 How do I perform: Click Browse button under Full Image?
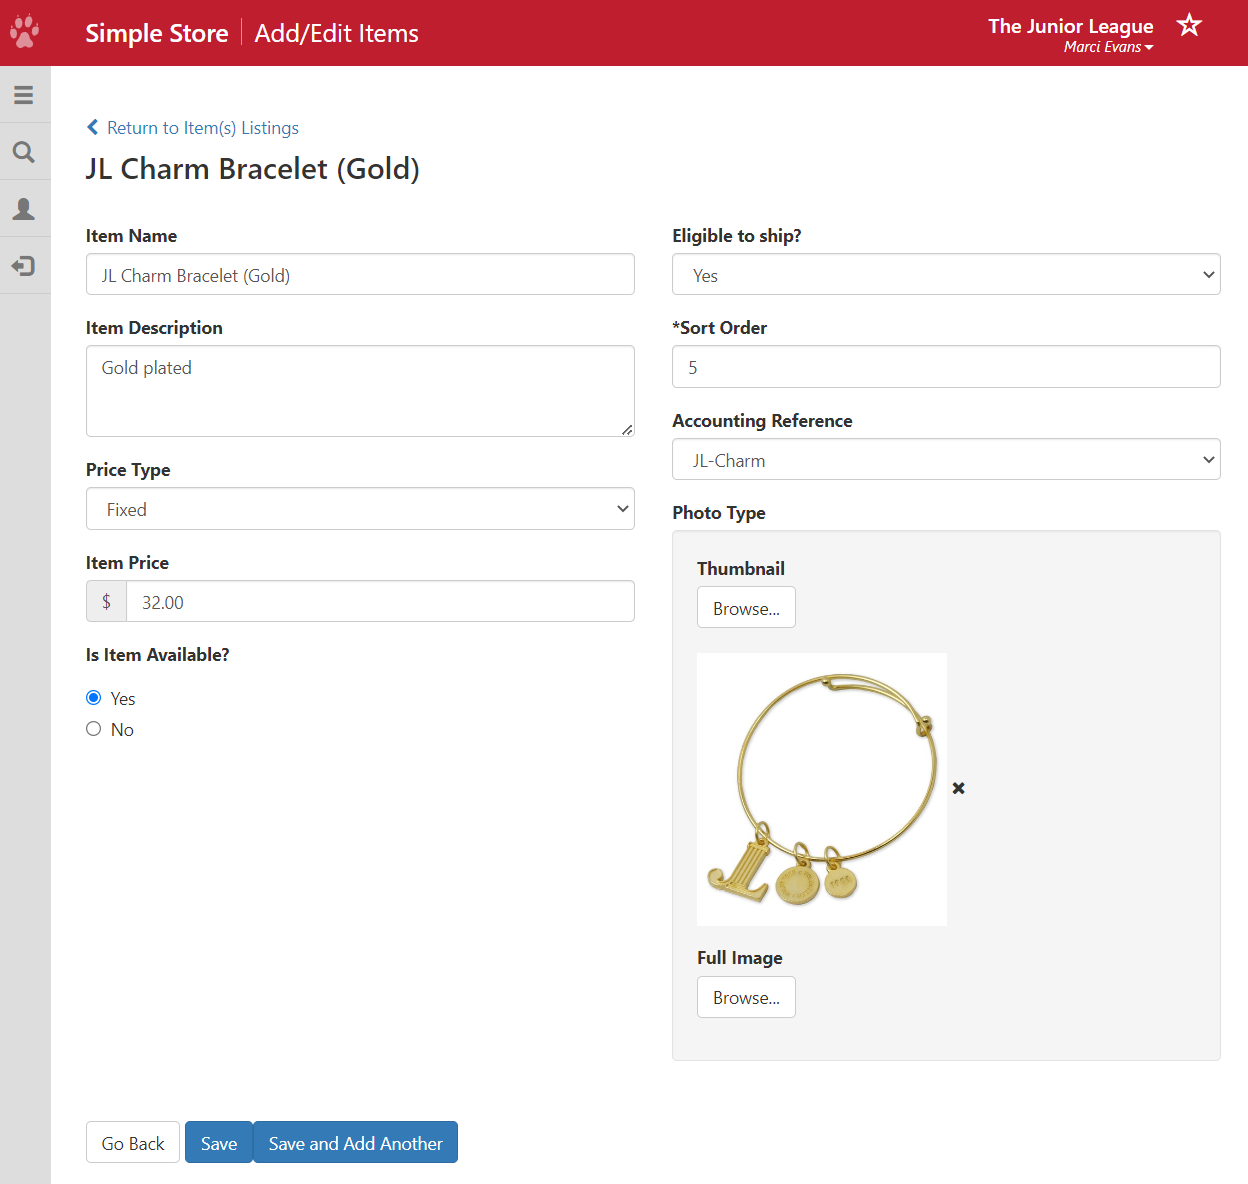(746, 997)
